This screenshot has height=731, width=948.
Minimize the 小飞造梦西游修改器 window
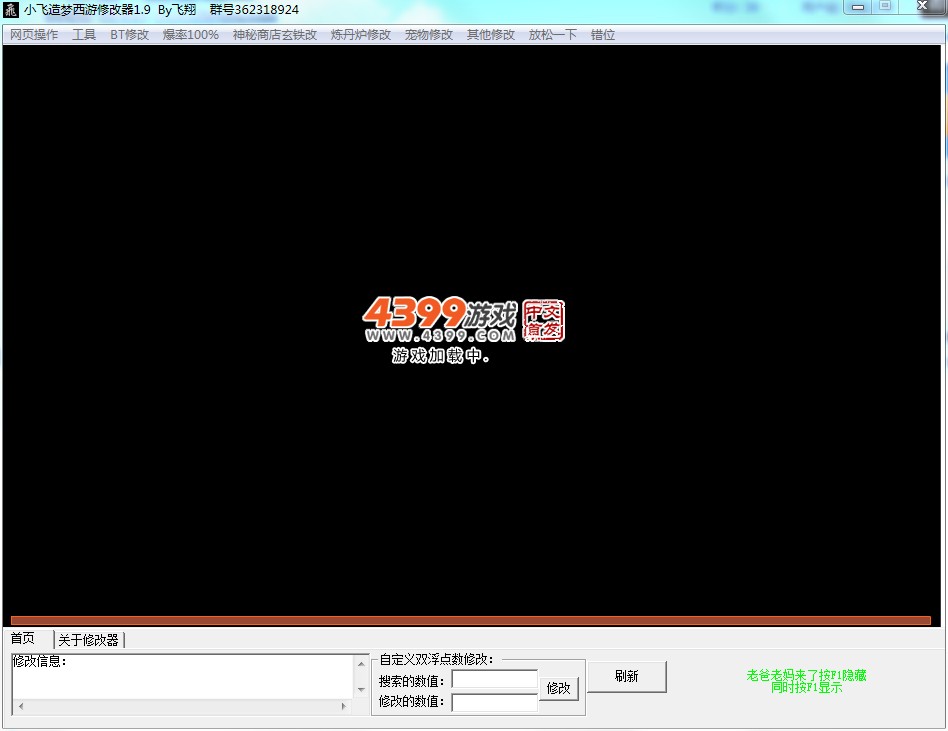pyautogui.click(x=857, y=7)
